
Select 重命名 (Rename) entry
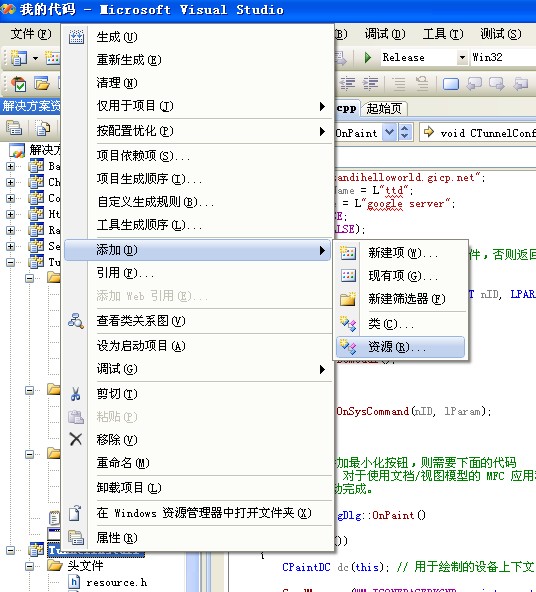[x=198, y=462]
